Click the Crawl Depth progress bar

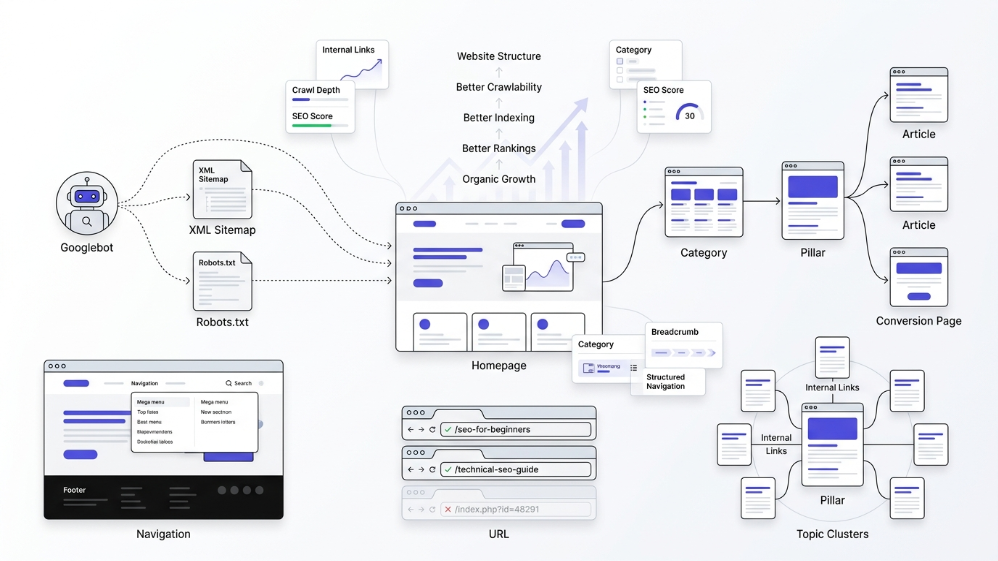pos(320,100)
